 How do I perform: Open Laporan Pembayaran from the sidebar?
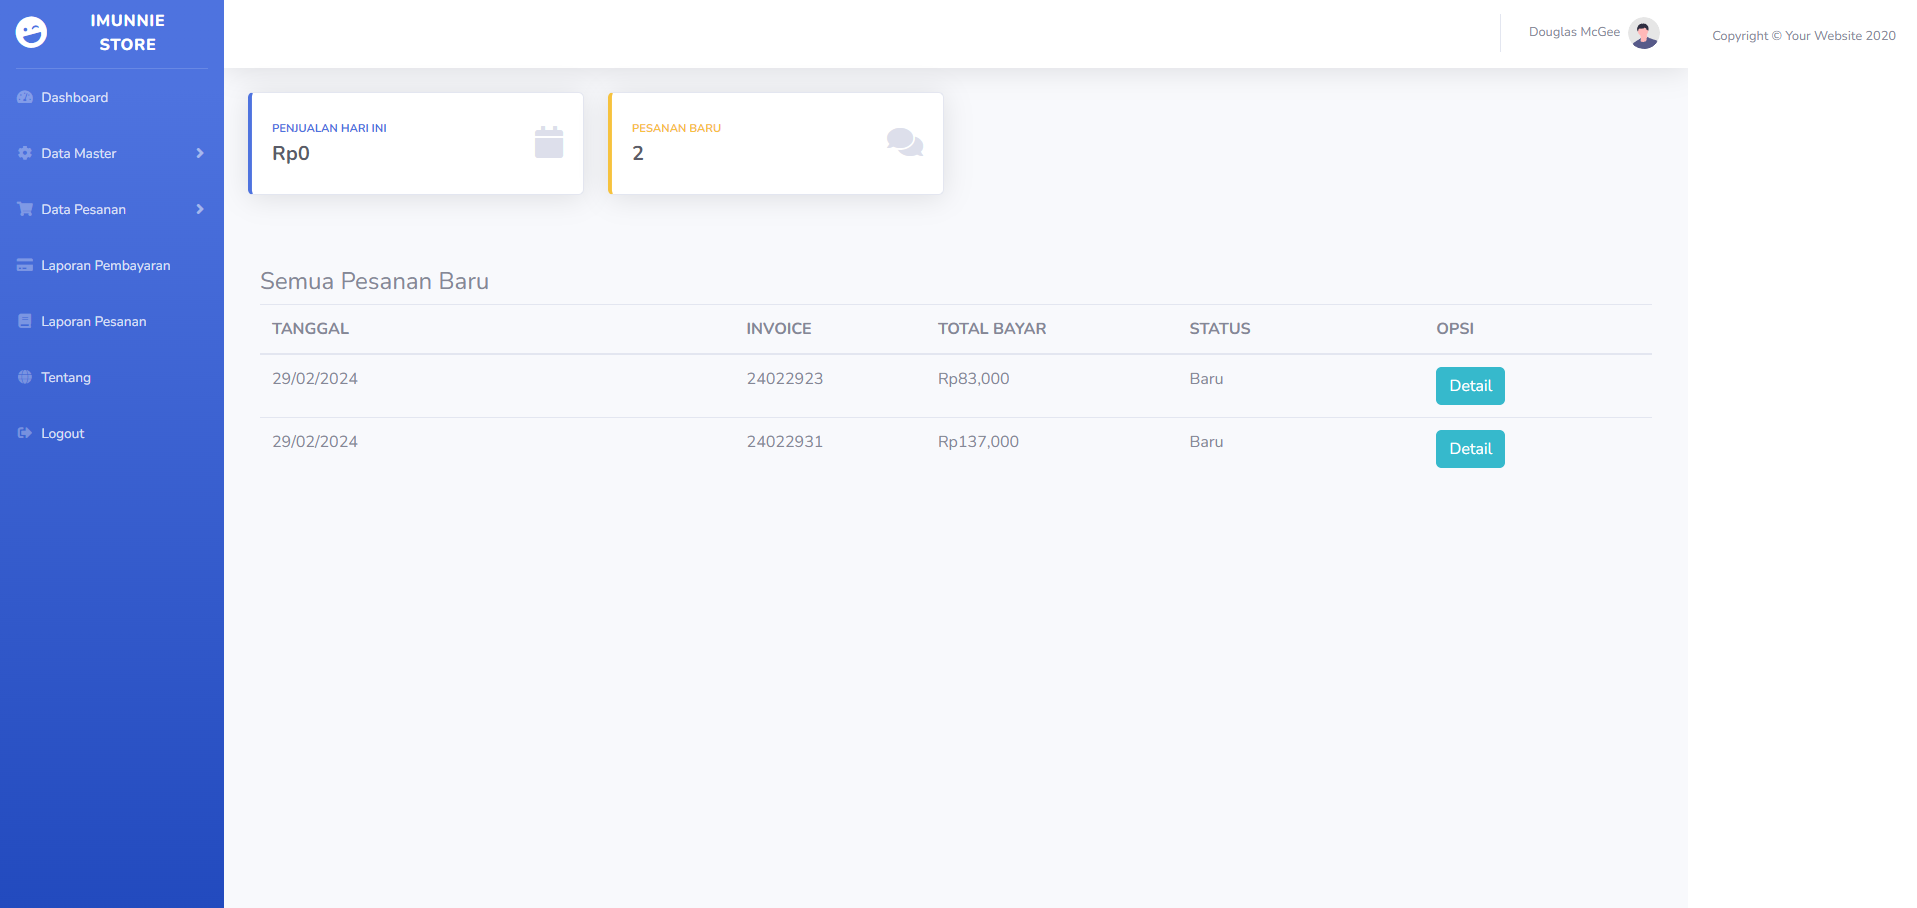click(x=105, y=265)
